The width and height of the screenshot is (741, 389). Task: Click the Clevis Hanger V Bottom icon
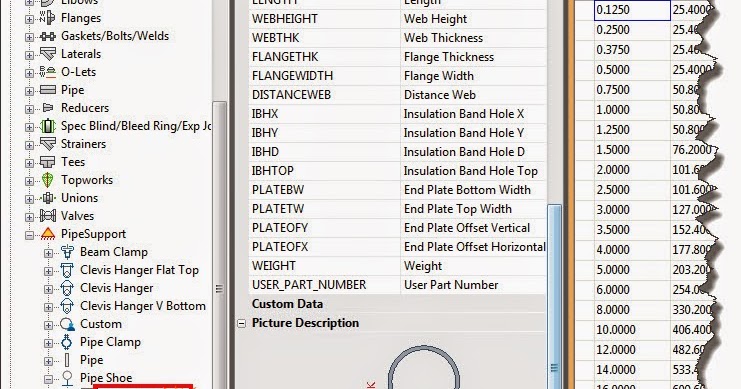tap(67, 306)
